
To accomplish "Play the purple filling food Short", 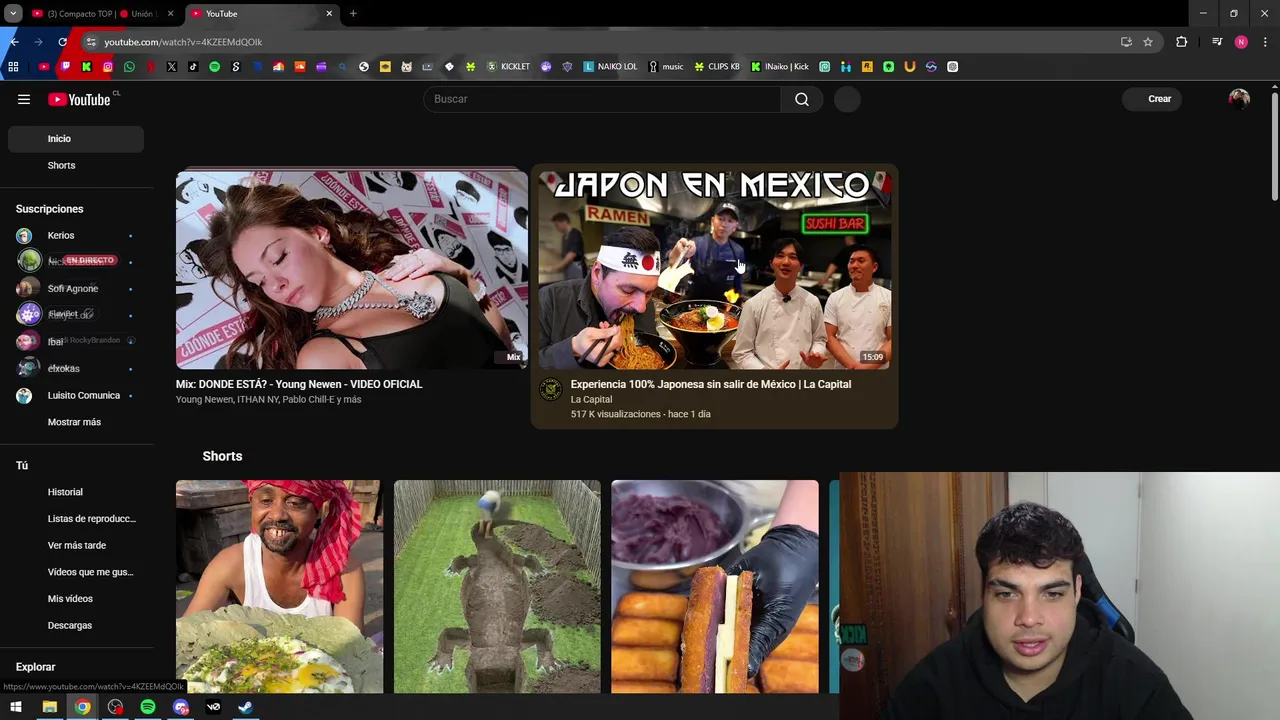I will 715,587.
